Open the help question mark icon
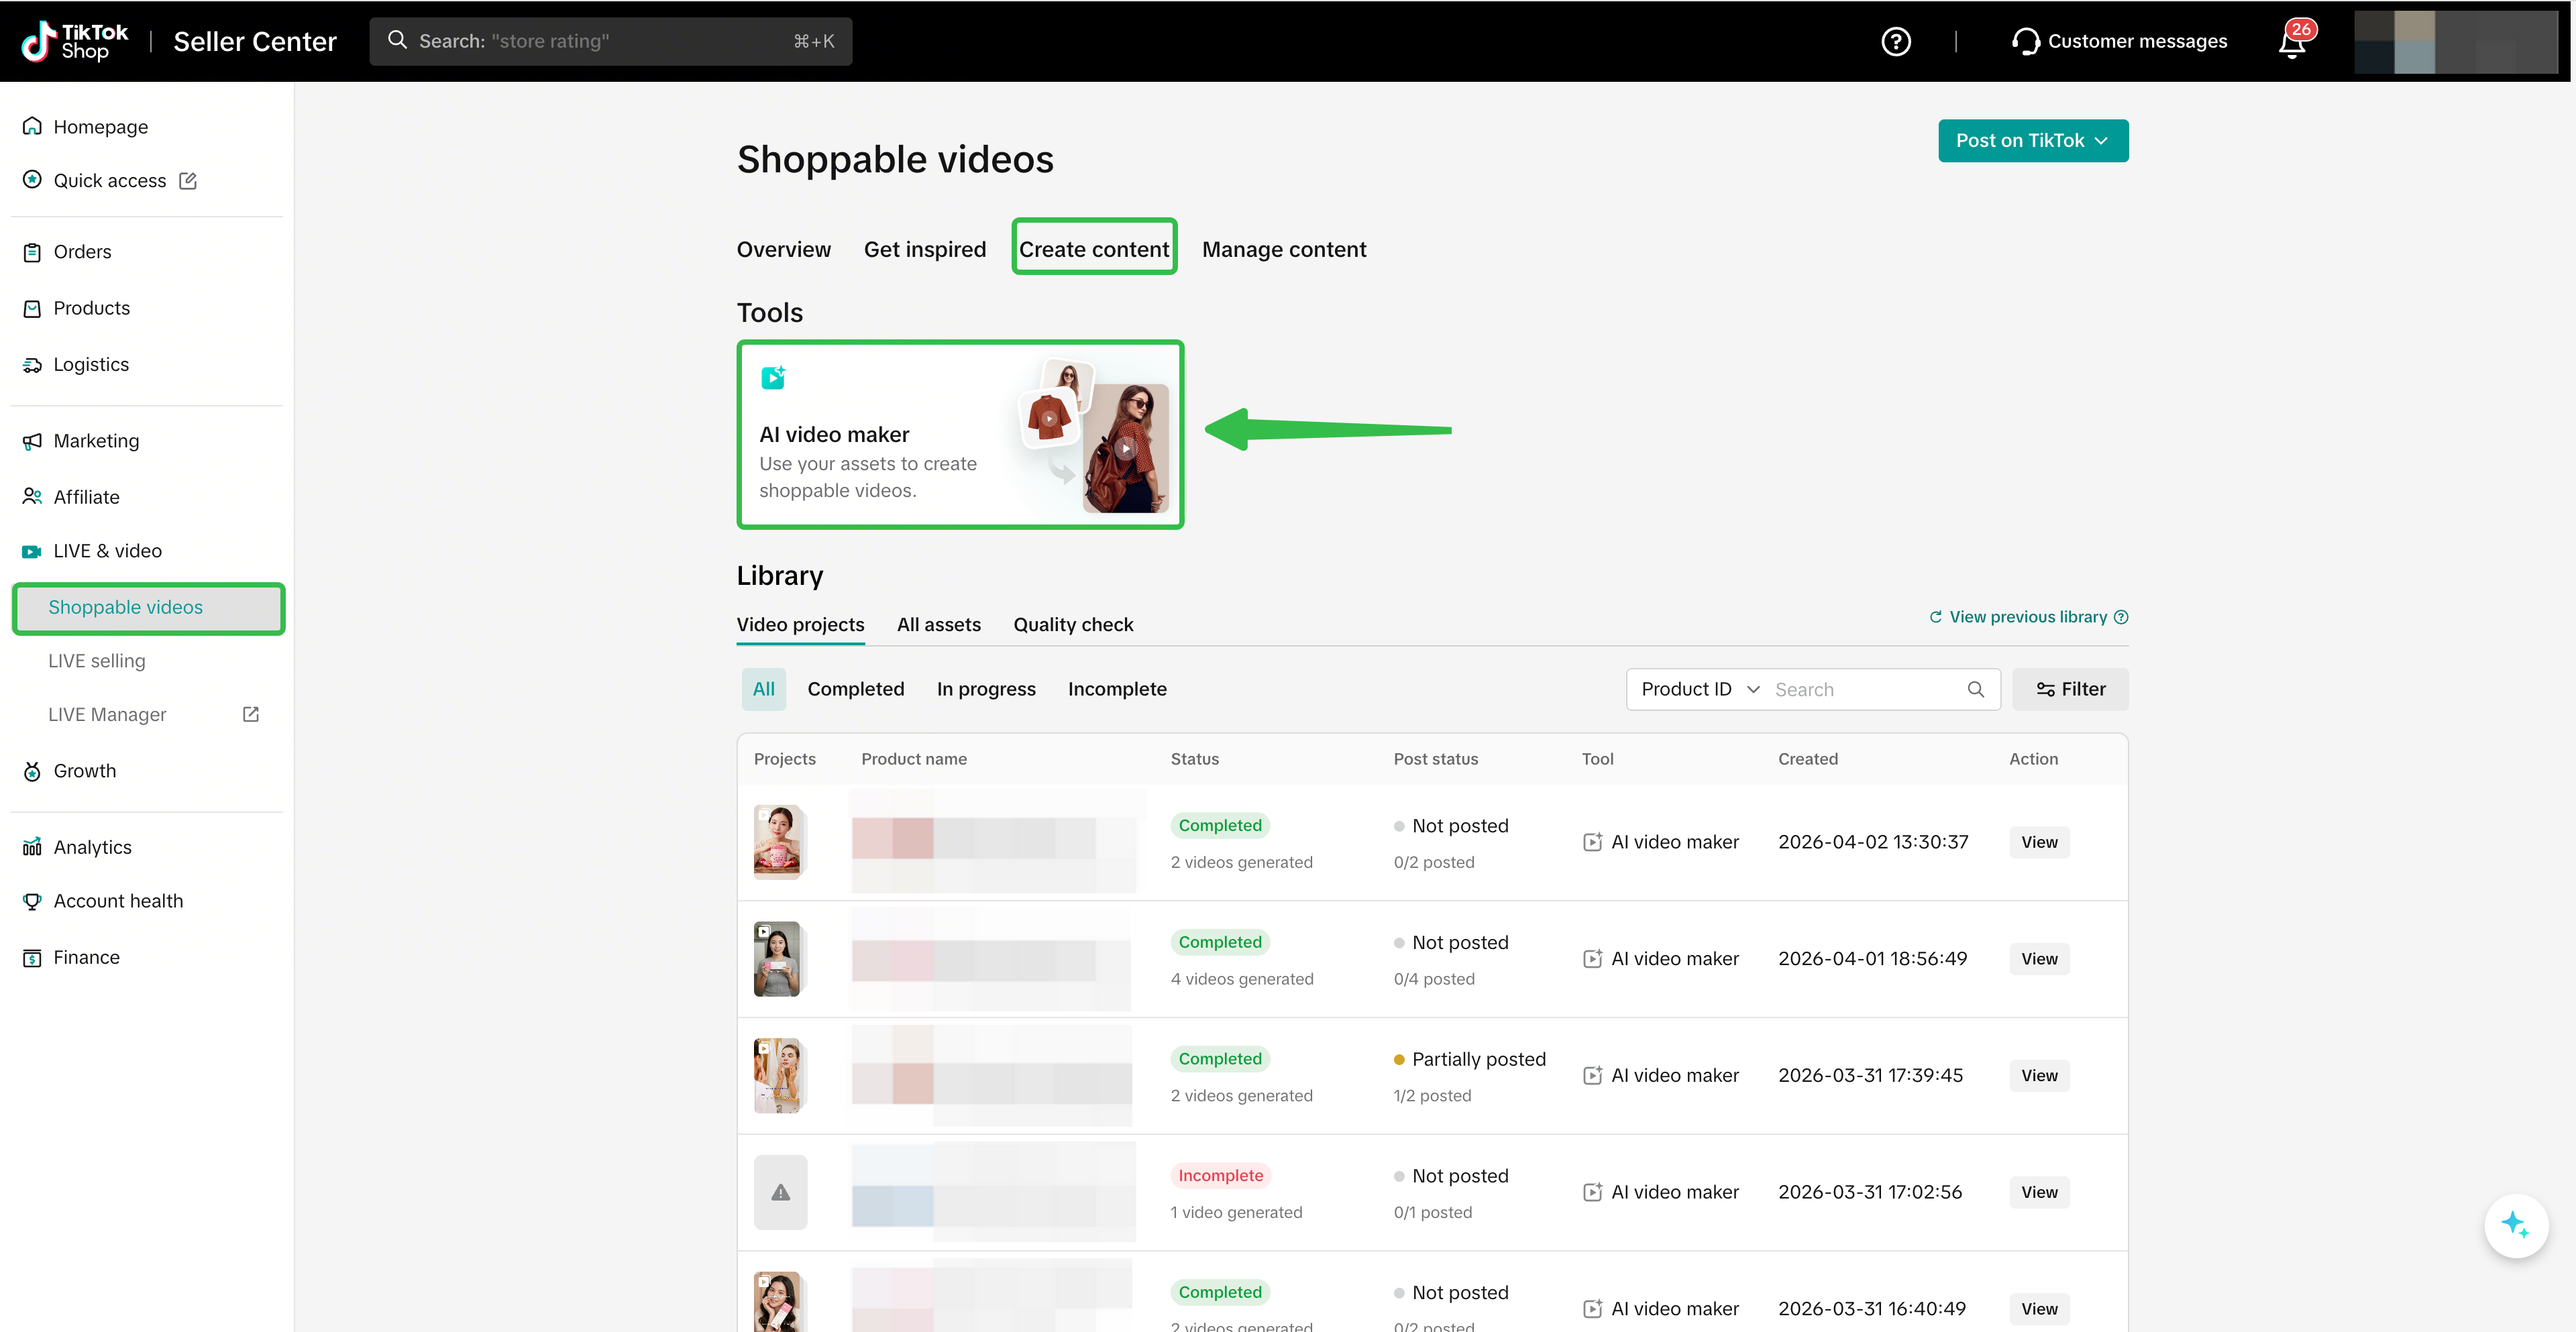Image resolution: width=2576 pixels, height=1332 pixels. [x=1895, y=41]
